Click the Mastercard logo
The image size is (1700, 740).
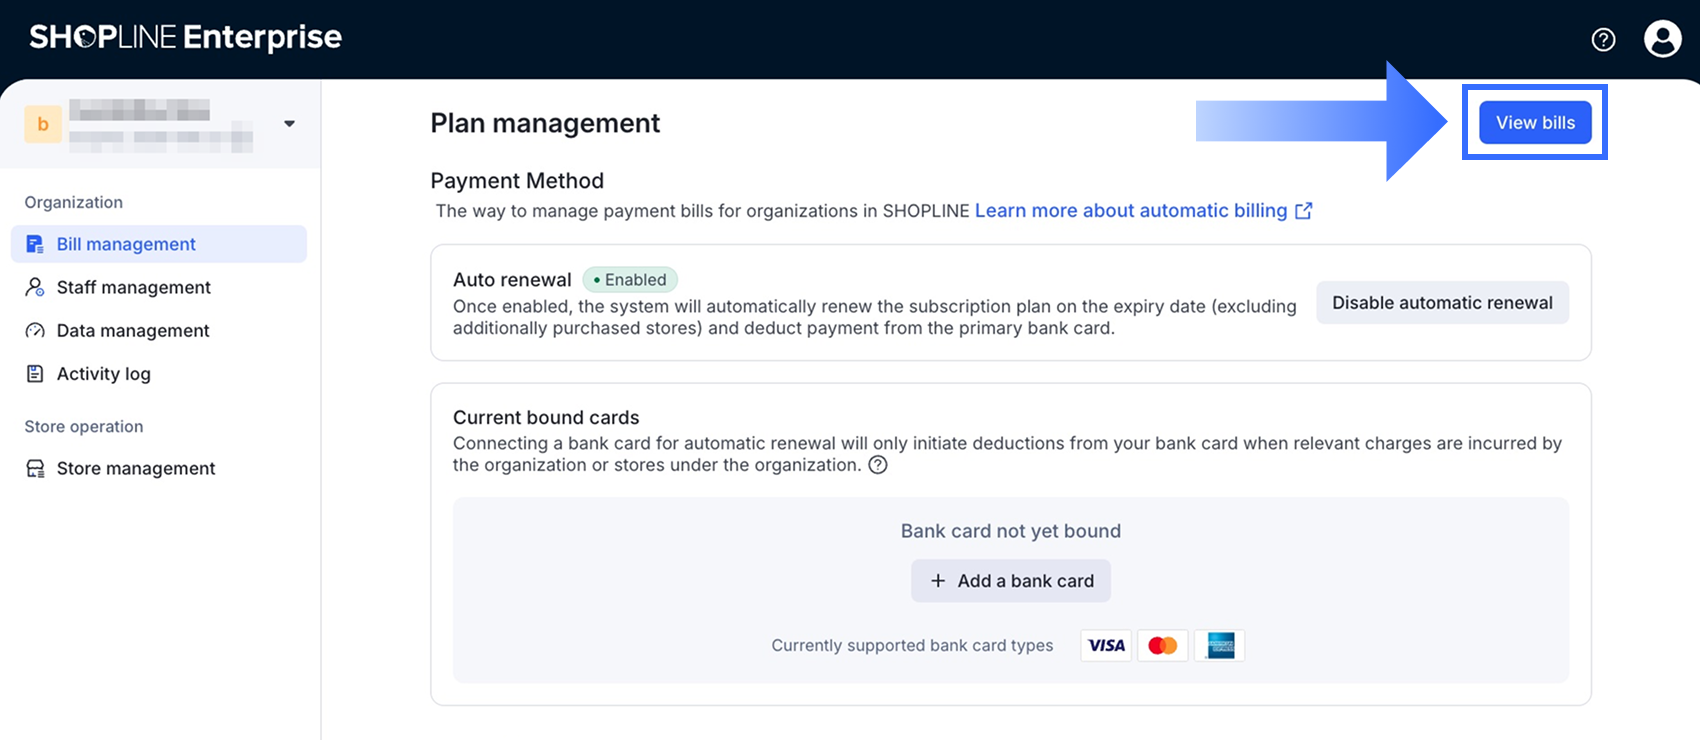click(x=1162, y=645)
